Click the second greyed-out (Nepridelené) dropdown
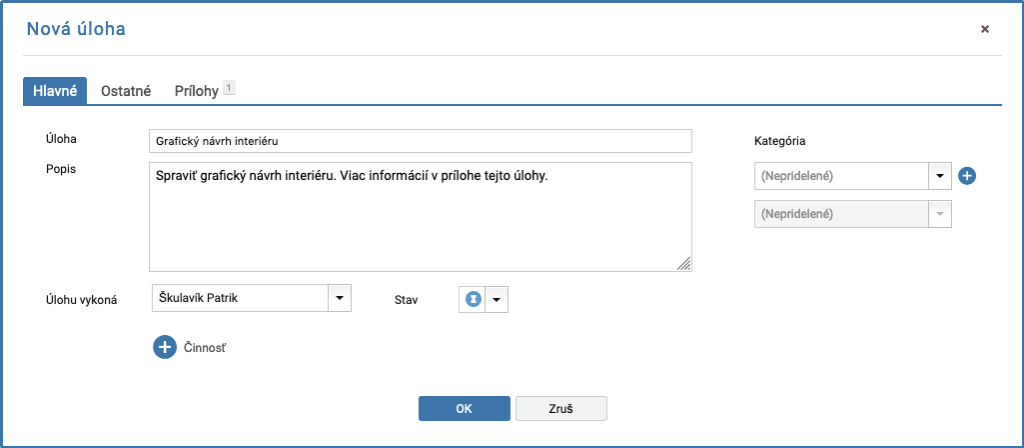Screen dimensions: 1024x448 coord(853,214)
